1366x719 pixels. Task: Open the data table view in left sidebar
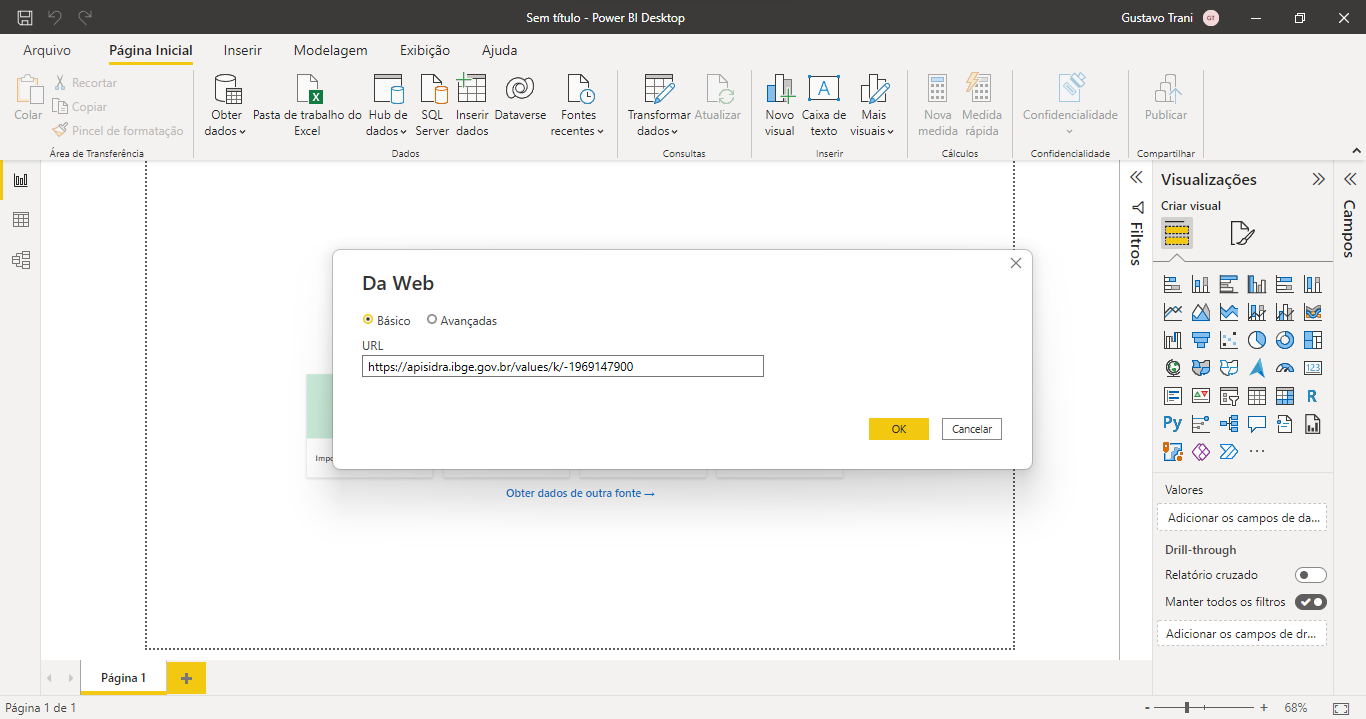coord(20,220)
